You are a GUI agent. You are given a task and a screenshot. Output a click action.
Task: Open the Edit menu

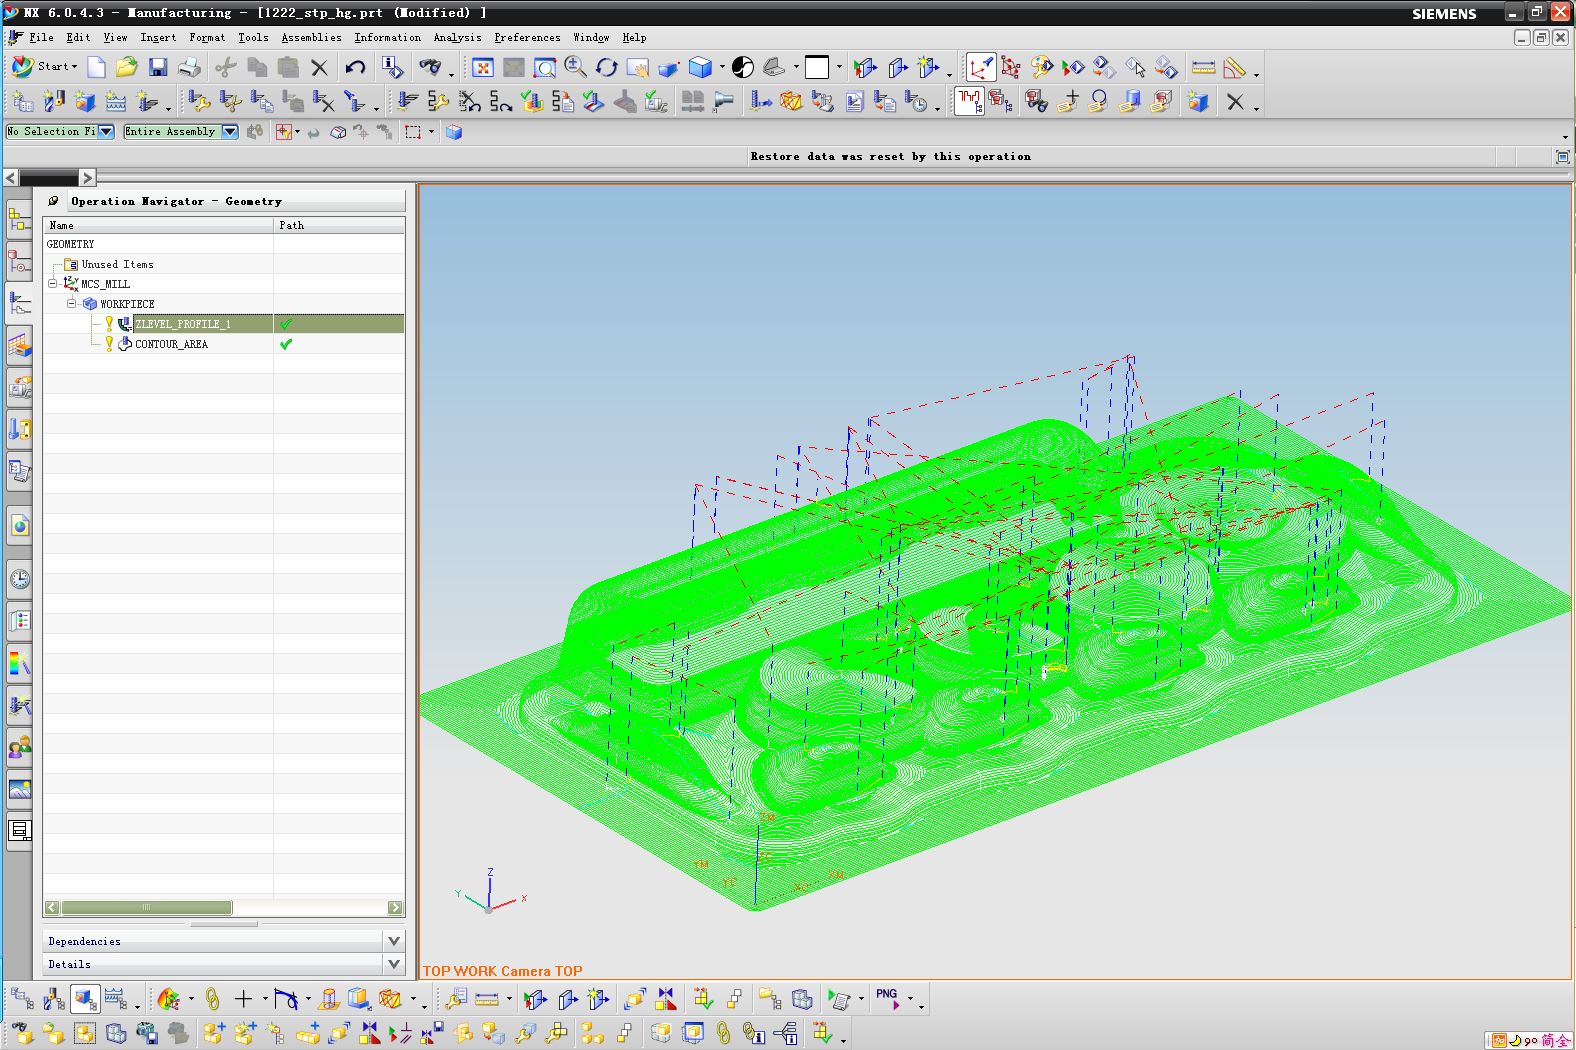[78, 37]
